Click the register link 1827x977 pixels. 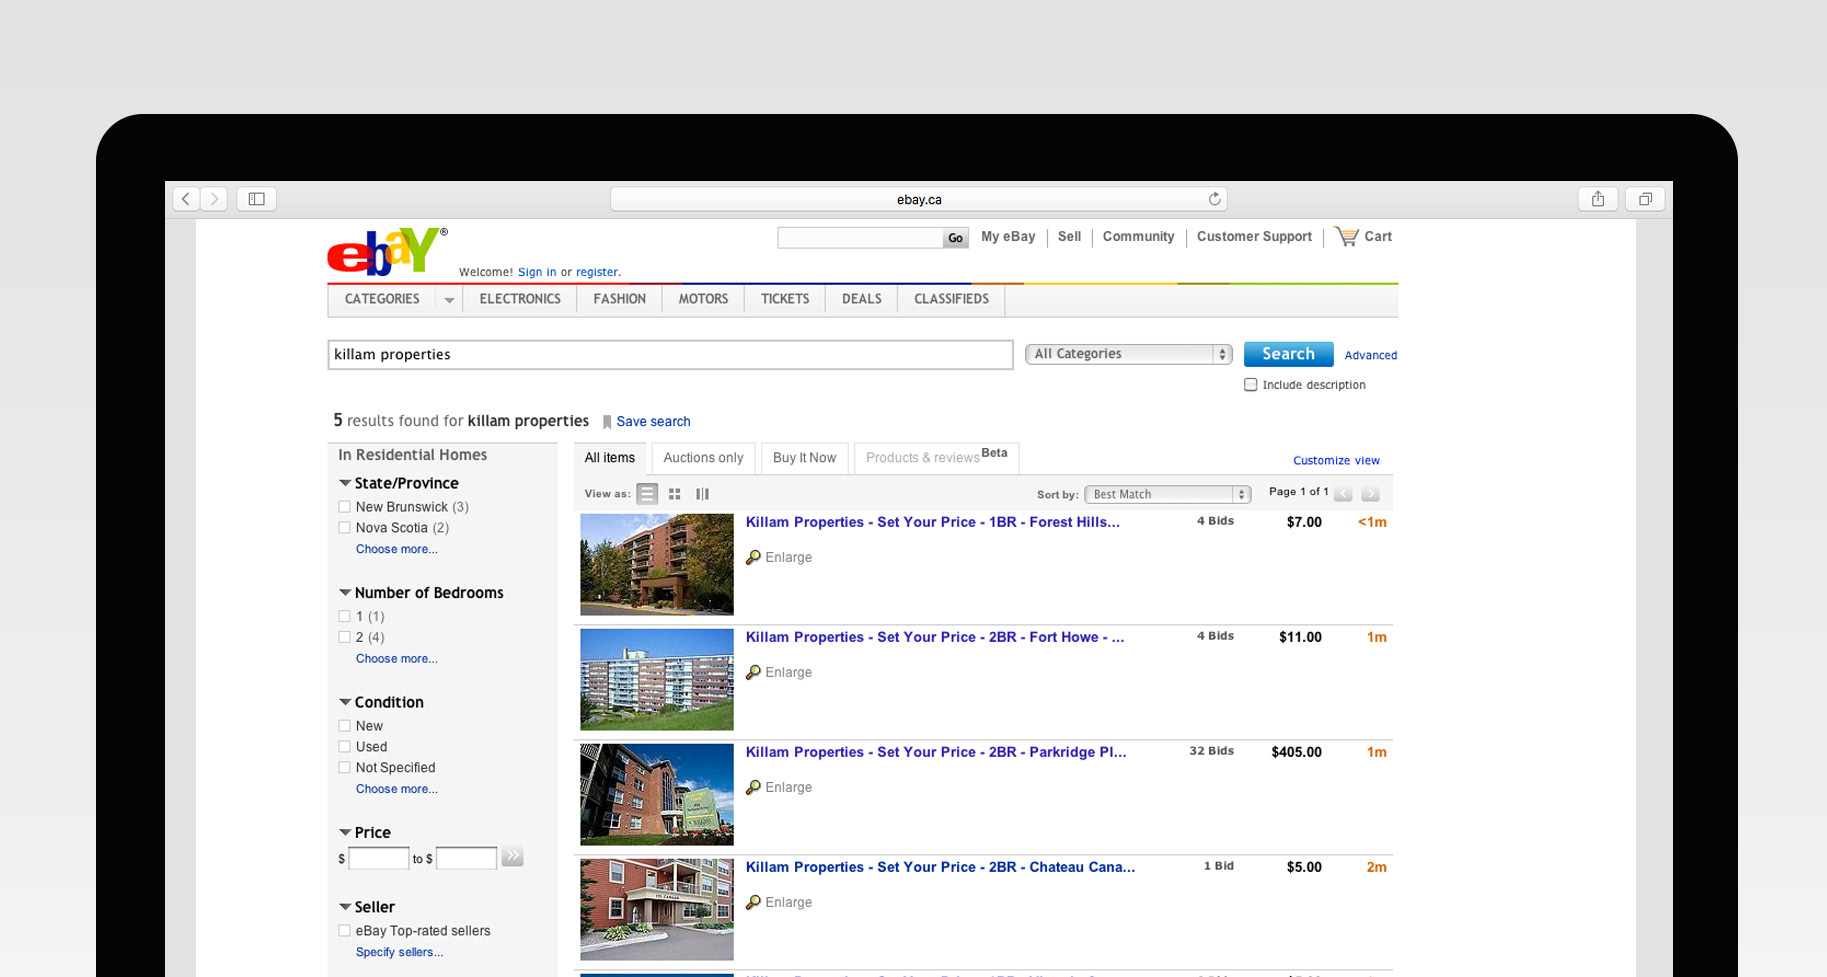point(597,272)
